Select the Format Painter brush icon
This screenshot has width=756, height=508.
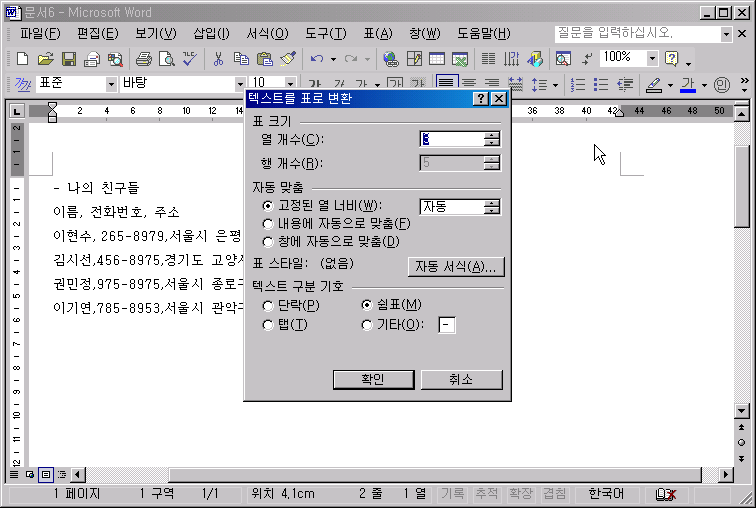click(x=288, y=59)
